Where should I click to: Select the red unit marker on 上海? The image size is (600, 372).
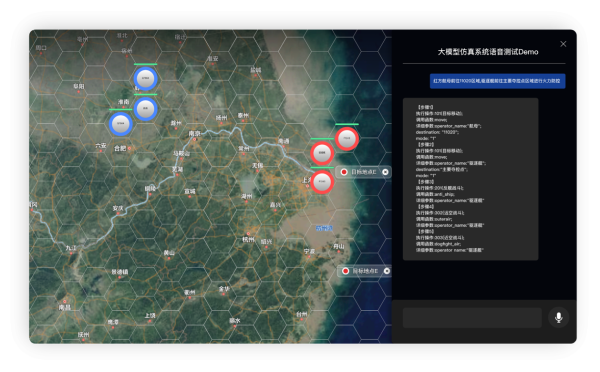[322, 182]
